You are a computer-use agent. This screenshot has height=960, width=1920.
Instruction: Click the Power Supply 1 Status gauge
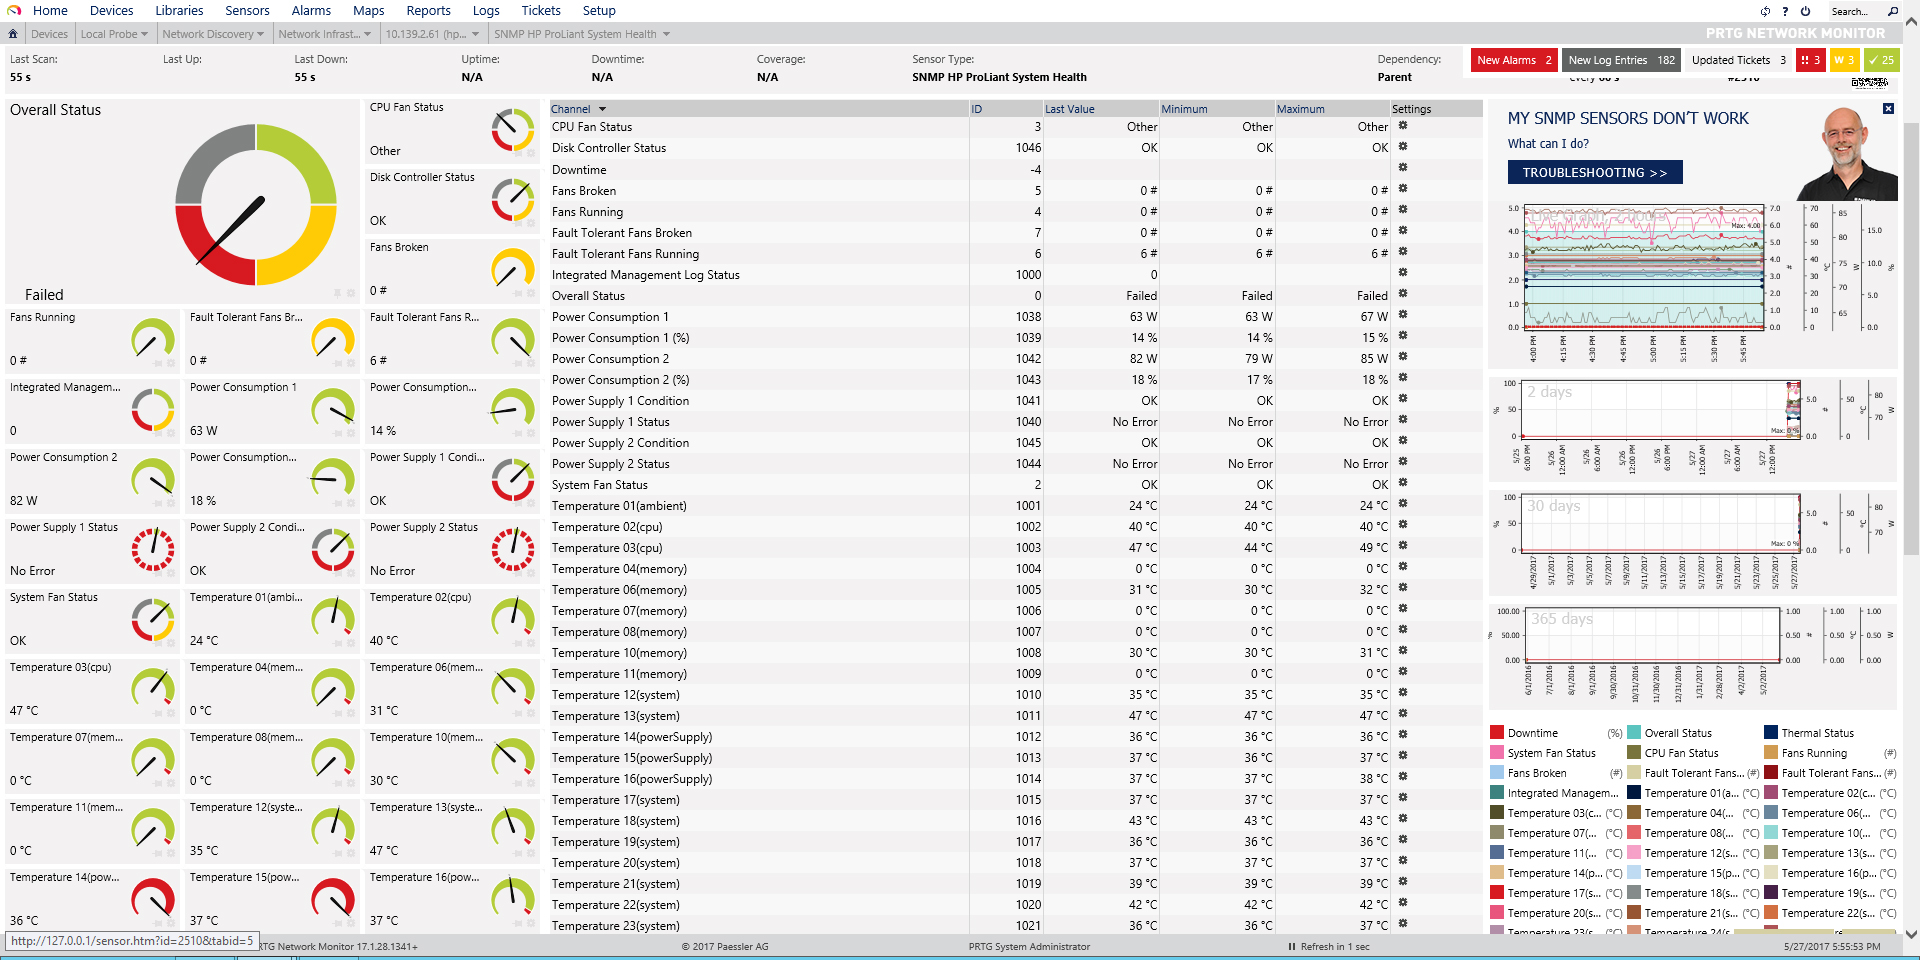[153, 549]
